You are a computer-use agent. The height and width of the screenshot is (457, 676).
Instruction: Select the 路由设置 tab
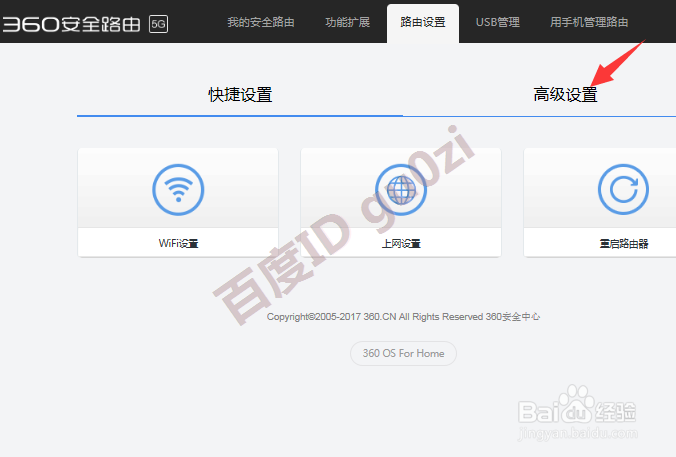pos(422,22)
